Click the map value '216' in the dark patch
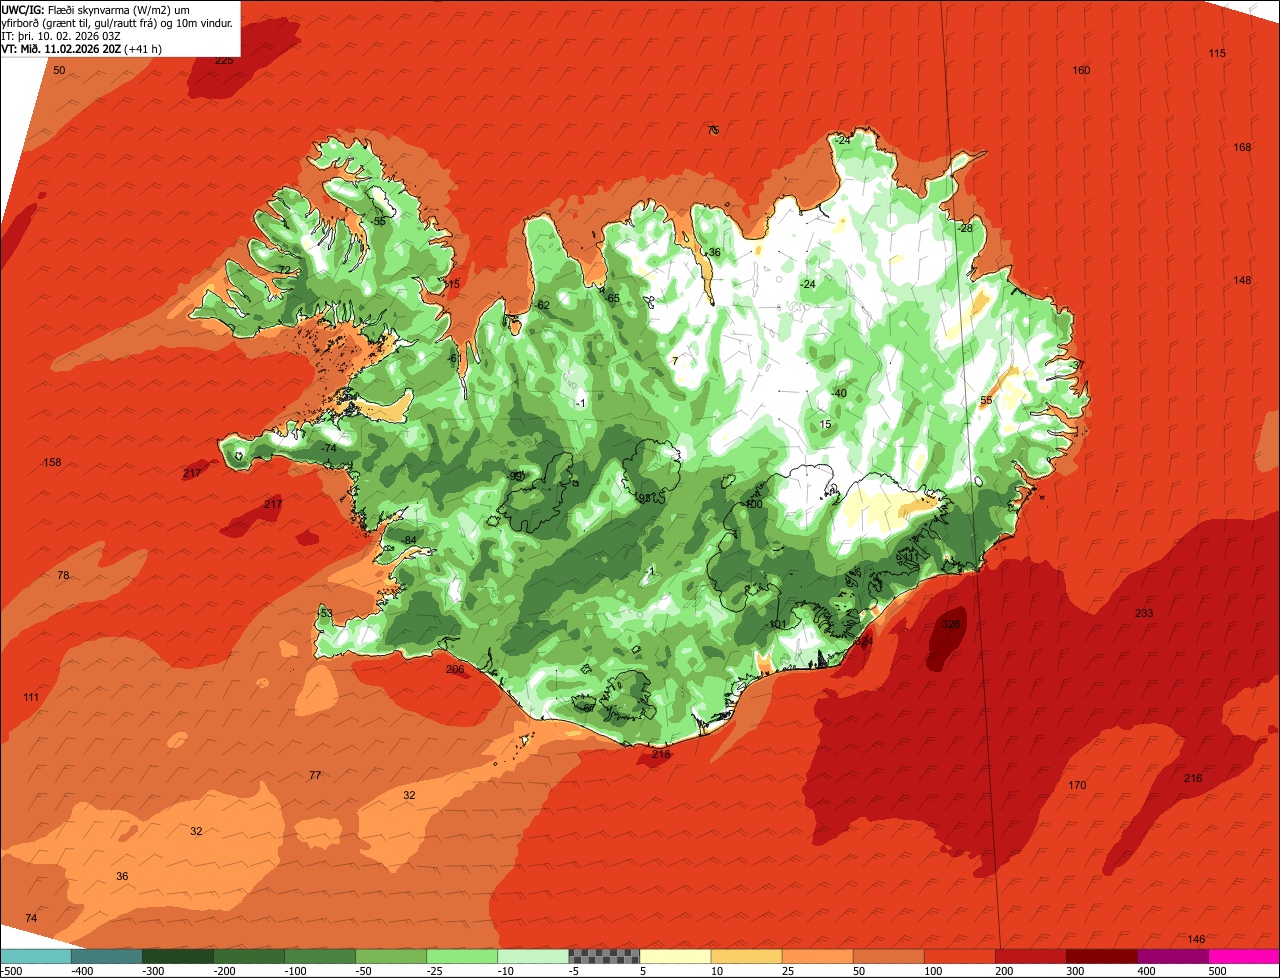Viewport: 1280px width, 978px height. [x=1193, y=778]
